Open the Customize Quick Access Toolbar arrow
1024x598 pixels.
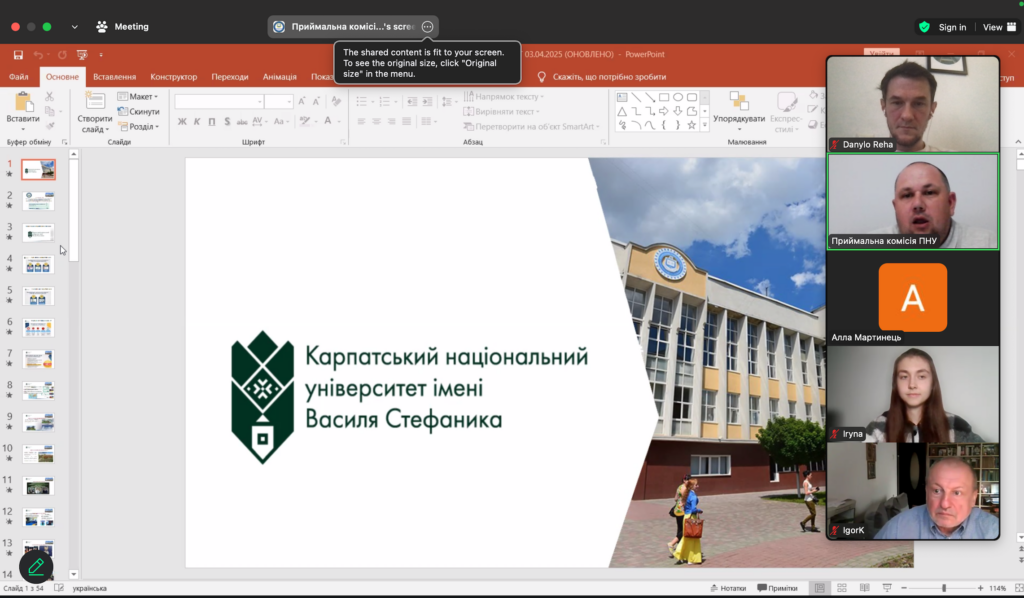101,55
